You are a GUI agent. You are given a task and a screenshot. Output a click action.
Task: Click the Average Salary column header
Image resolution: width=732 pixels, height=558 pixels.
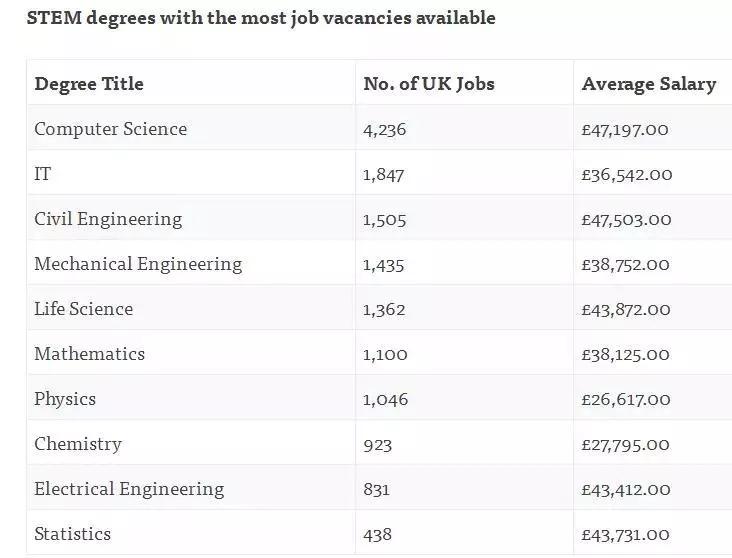pyautogui.click(x=648, y=84)
